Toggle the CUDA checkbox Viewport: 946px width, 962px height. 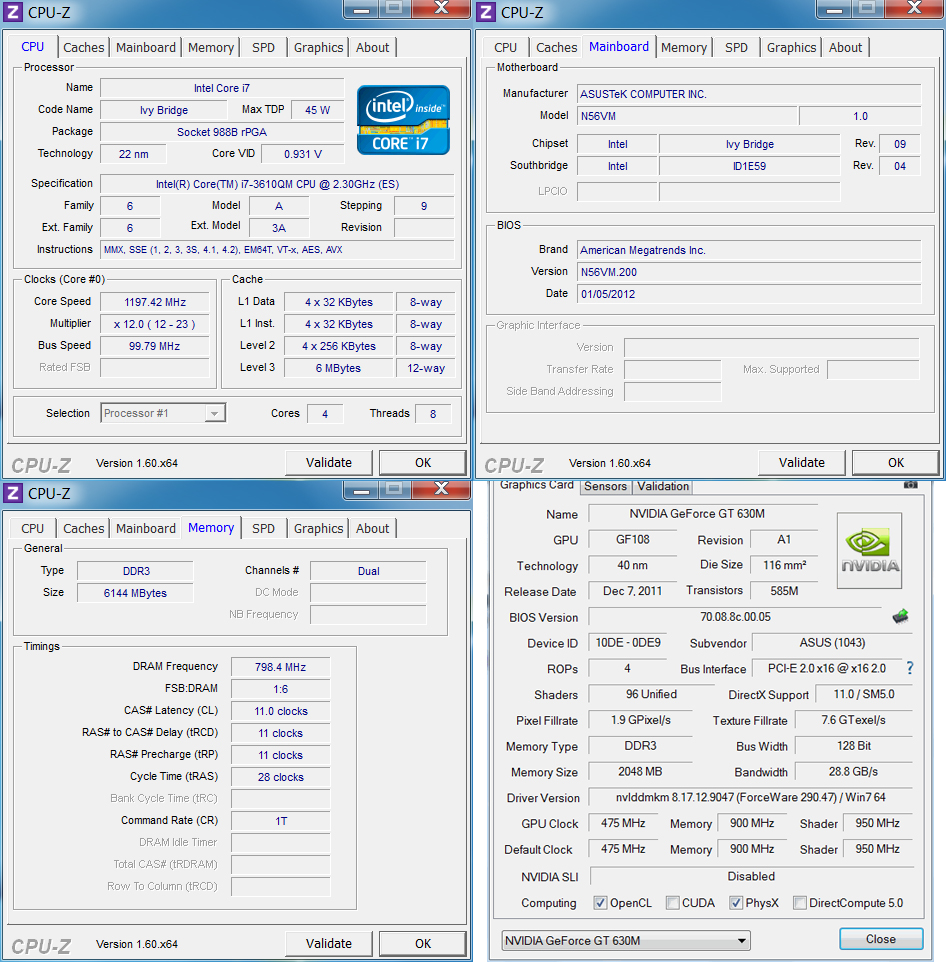672,902
